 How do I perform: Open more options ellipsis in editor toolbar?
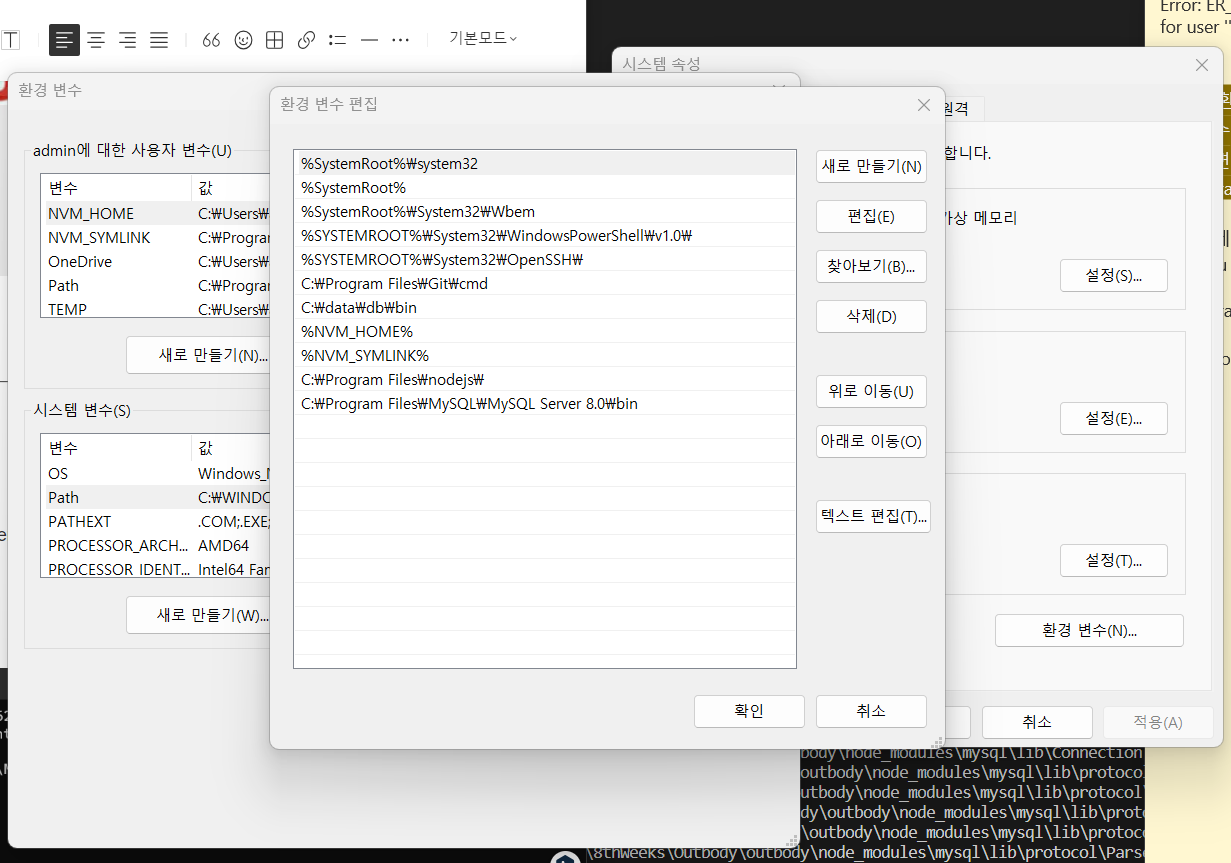click(x=401, y=39)
